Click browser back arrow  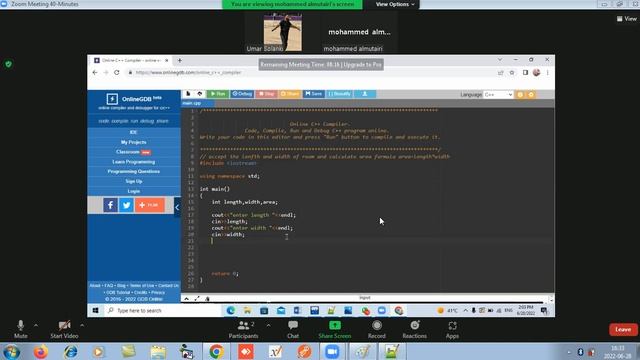coord(95,72)
